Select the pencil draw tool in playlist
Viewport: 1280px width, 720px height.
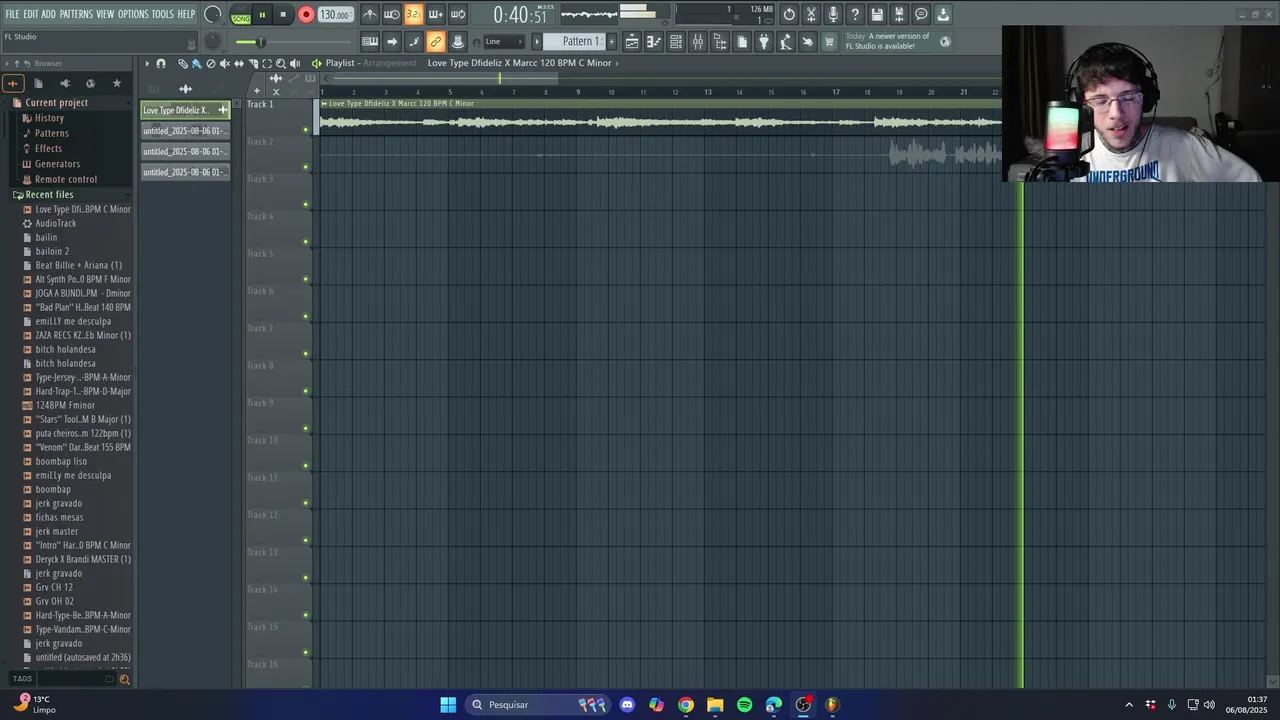pyautogui.click(x=183, y=63)
